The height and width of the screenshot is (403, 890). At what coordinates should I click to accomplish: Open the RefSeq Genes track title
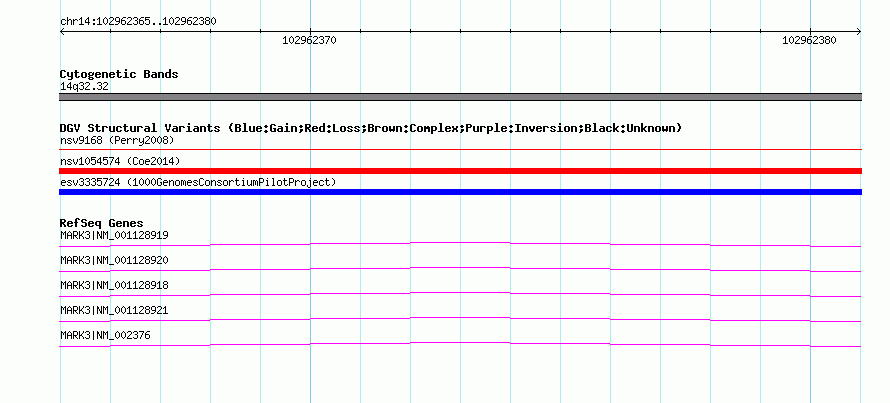tap(102, 224)
